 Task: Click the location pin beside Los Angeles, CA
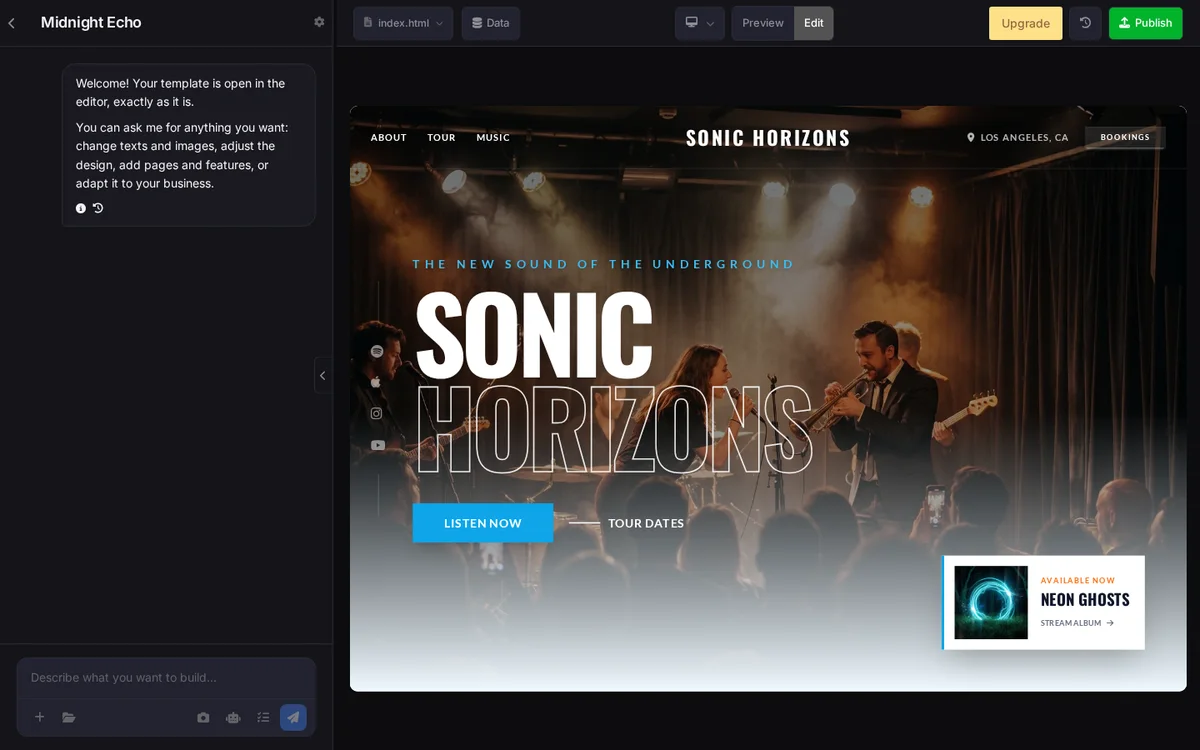(971, 137)
